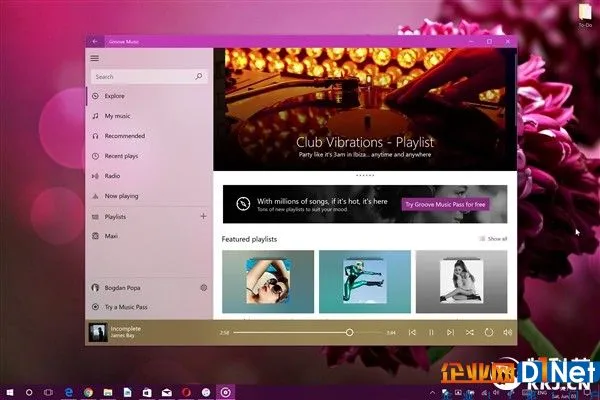Open Task View in the taskbar
Viewport: 600px width, 400px height.
pos(48,392)
